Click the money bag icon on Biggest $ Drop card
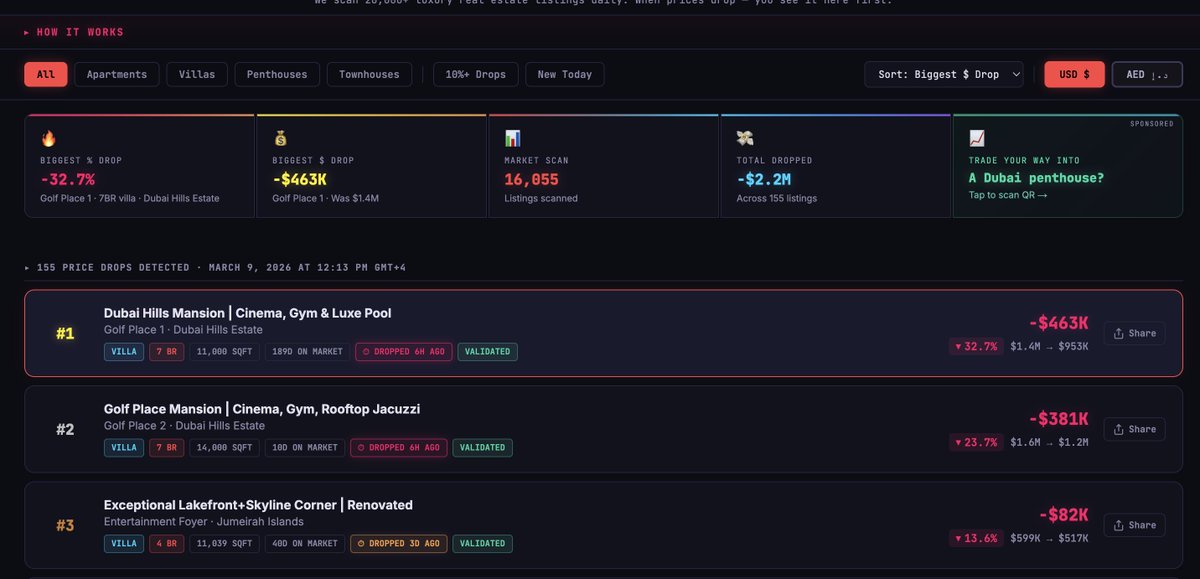 pos(280,139)
